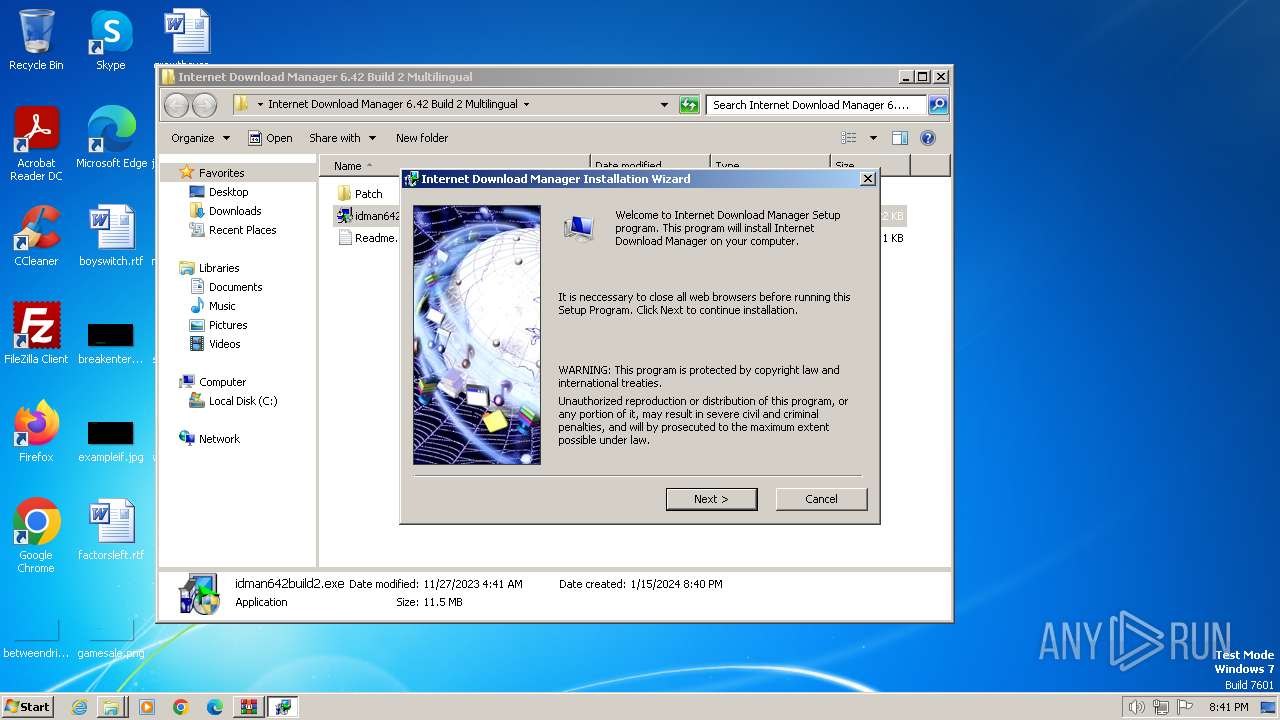Click the taskbar clock 8:41 PM
This screenshot has height=720, width=1280.
point(1228,707)
